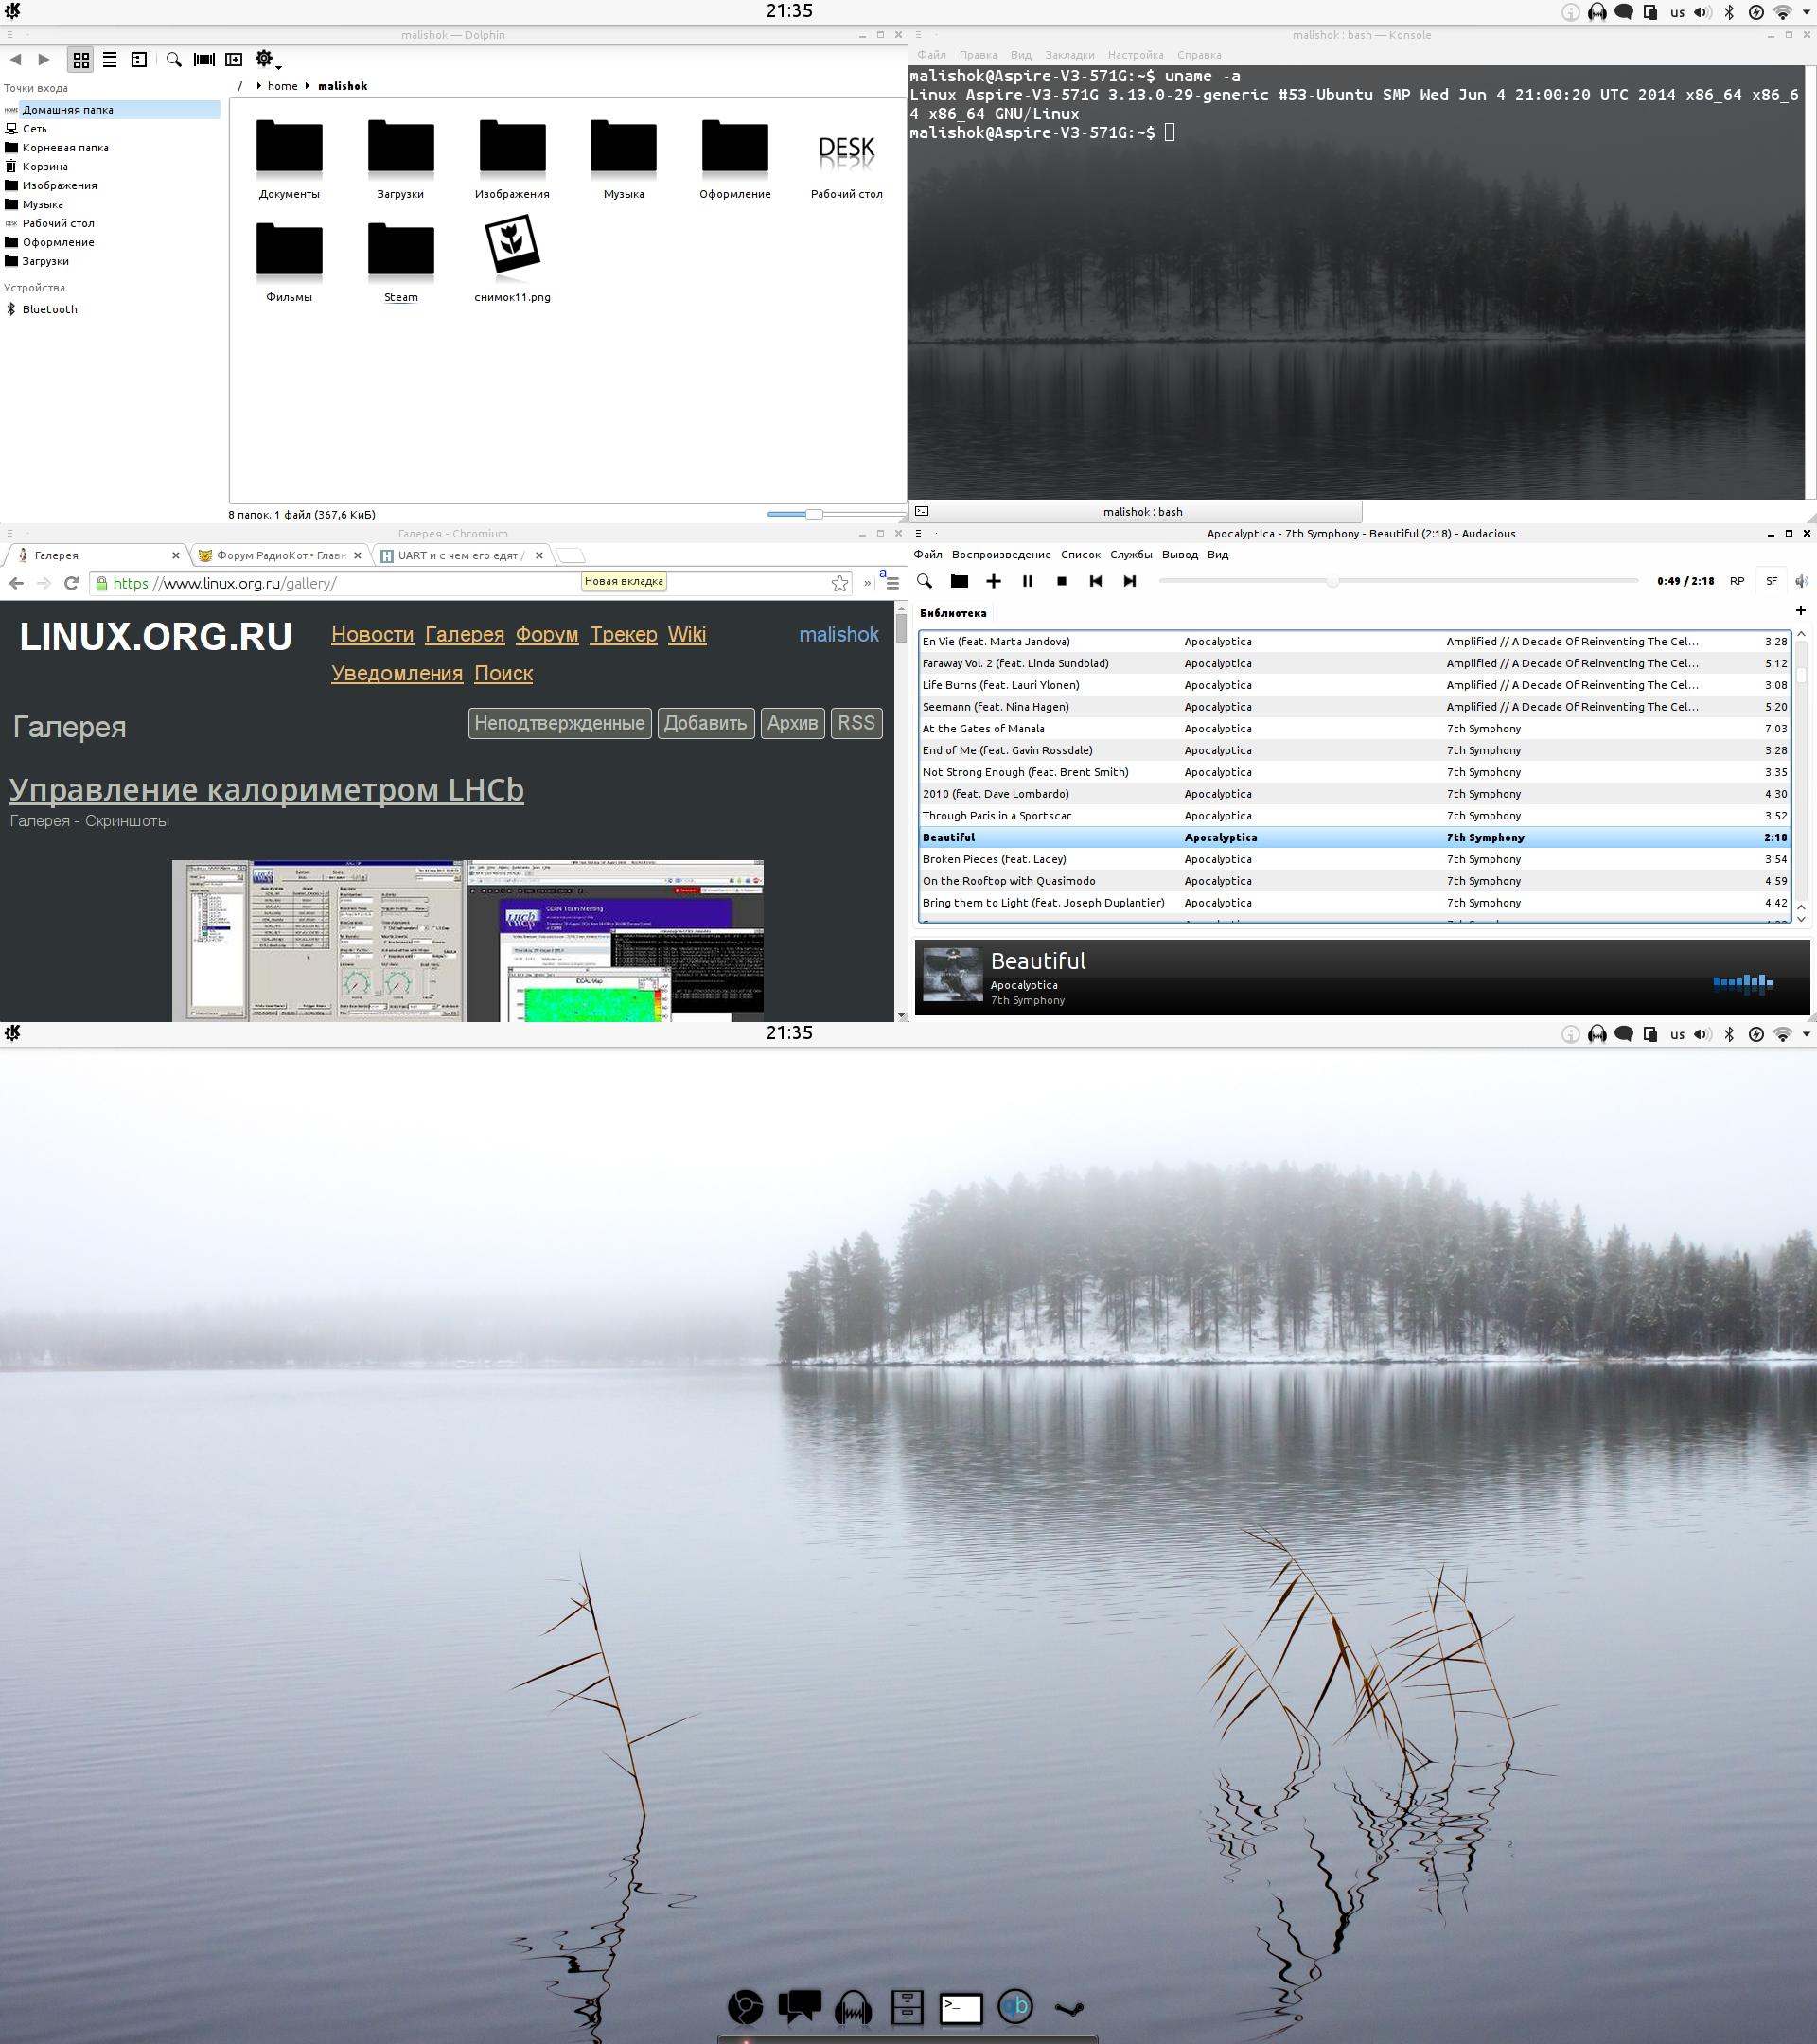Switch Dolphin to details list view

[110, 60]
